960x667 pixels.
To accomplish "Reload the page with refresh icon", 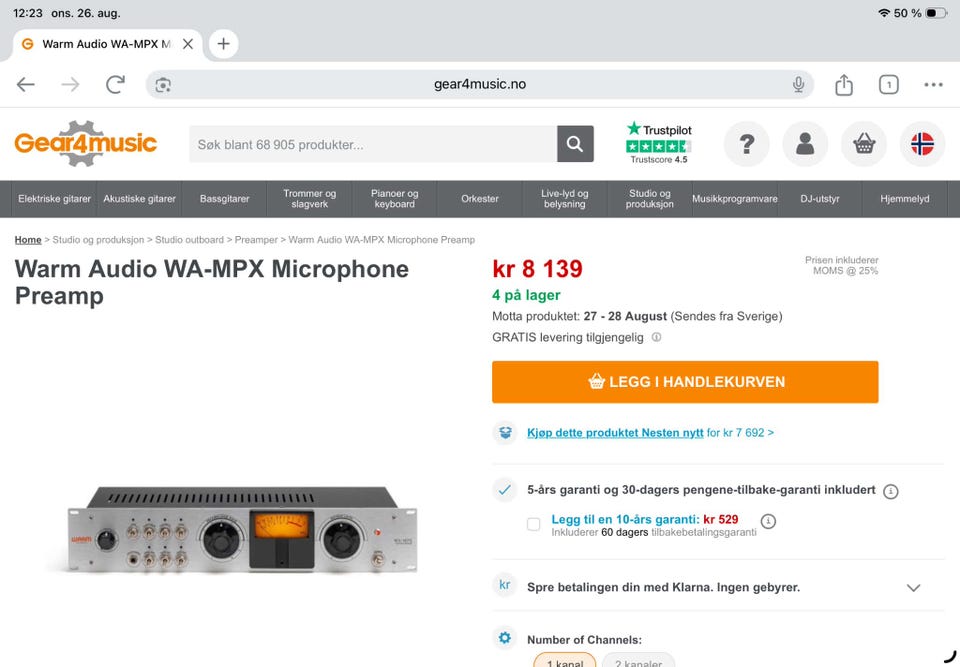I will (115, 85).
